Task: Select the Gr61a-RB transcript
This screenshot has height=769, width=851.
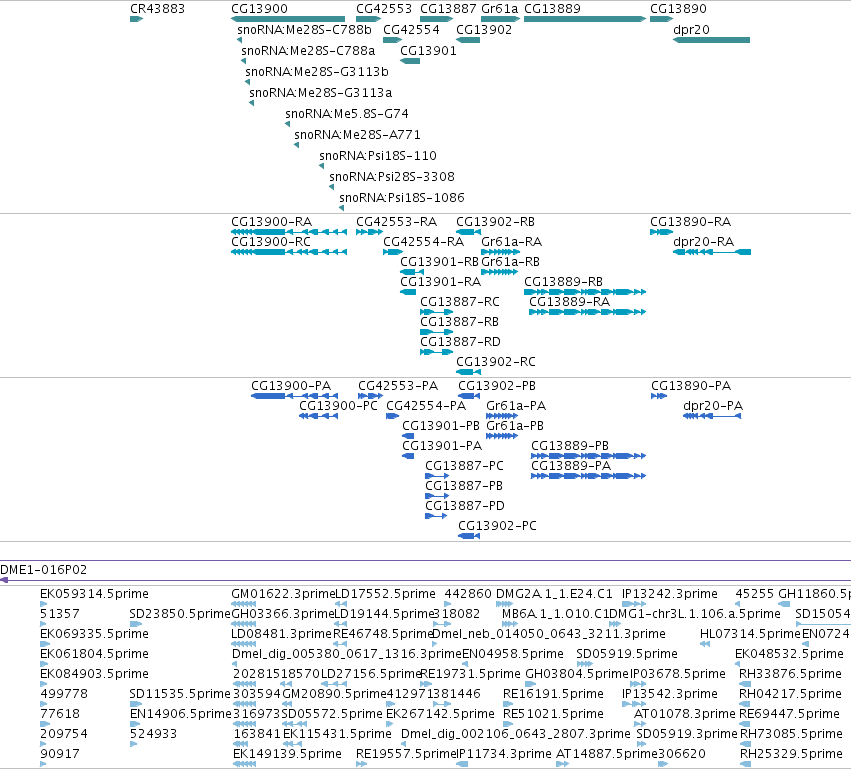Action: point(499,272)
